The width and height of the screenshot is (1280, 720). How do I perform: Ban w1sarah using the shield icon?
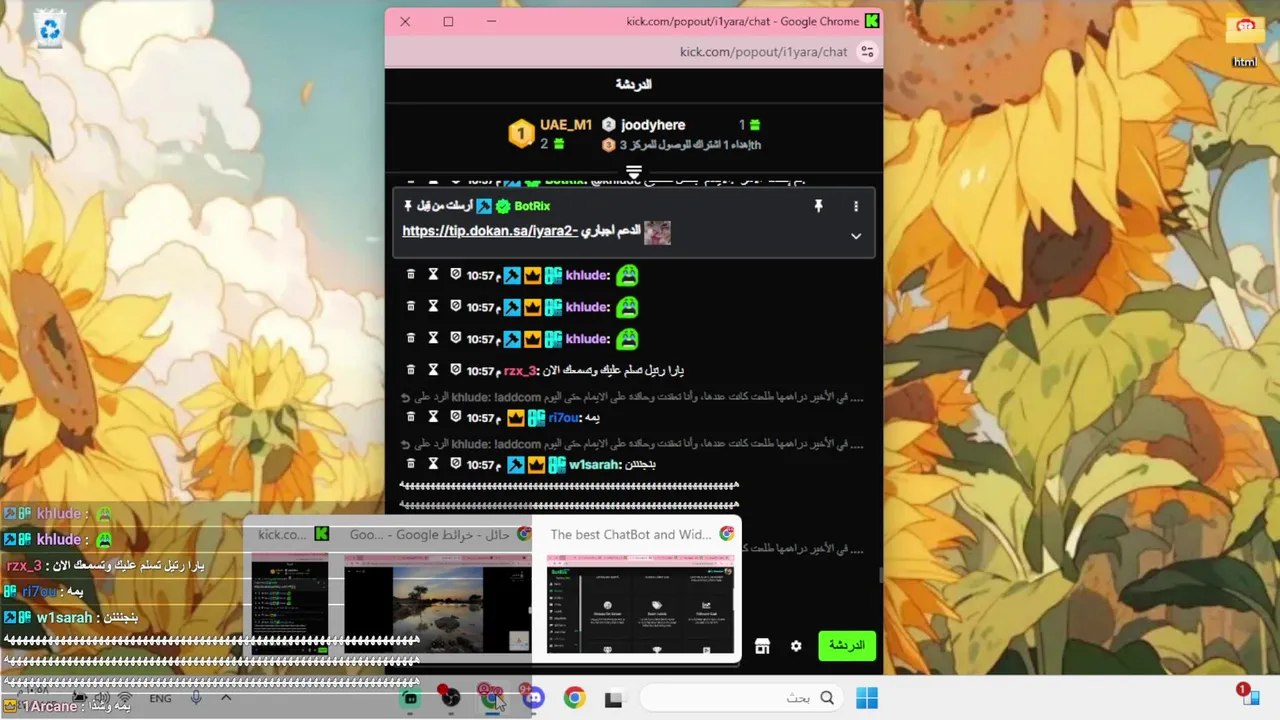(455, 463)
